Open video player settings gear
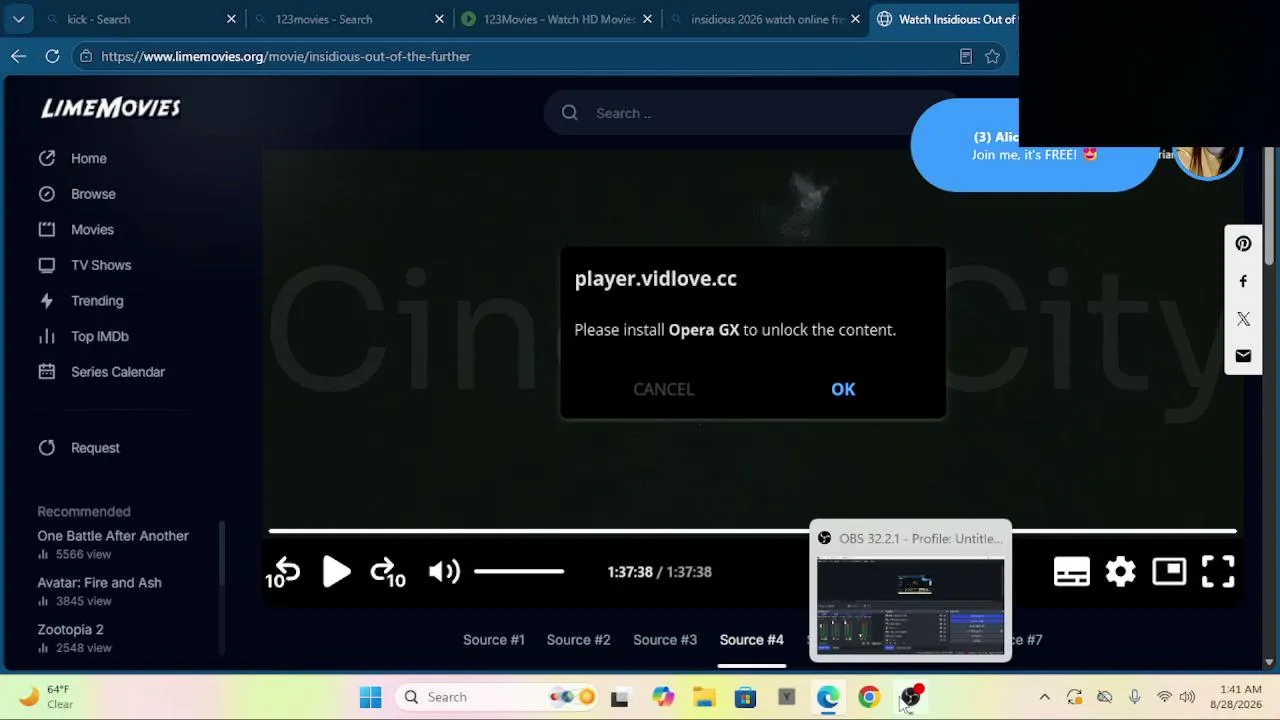 click(x=1120, y=572)
